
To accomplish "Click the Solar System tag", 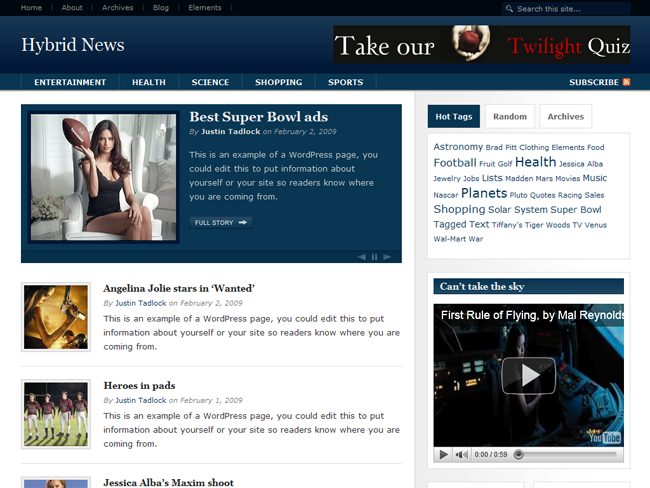I will click(x=518, y=210).
